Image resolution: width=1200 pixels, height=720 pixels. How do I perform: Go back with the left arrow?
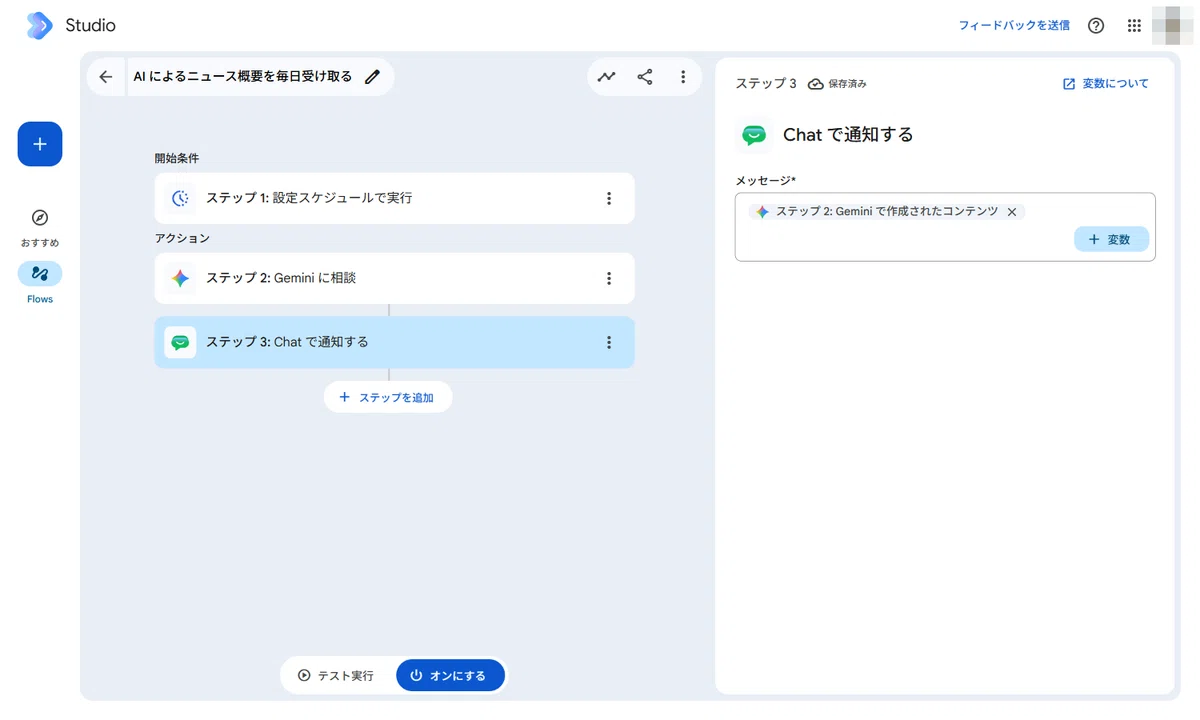pos(106,77)
